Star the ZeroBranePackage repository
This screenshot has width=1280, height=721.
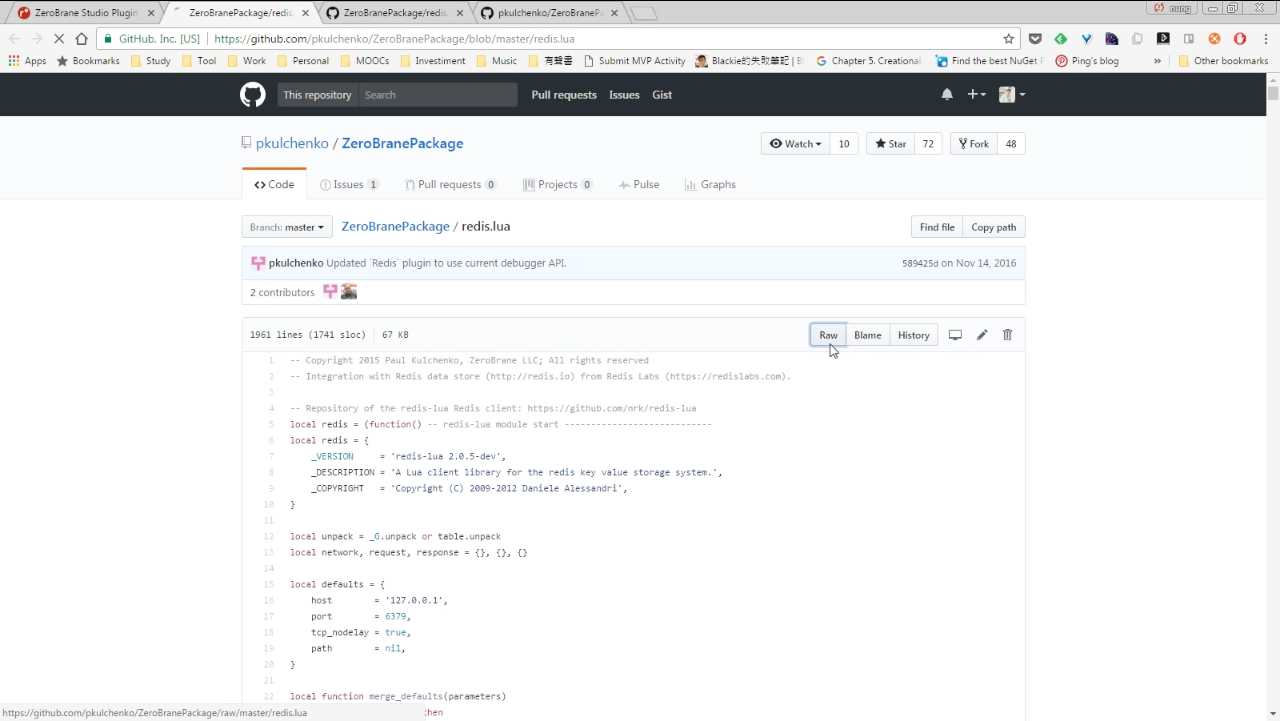click(890, 144)
